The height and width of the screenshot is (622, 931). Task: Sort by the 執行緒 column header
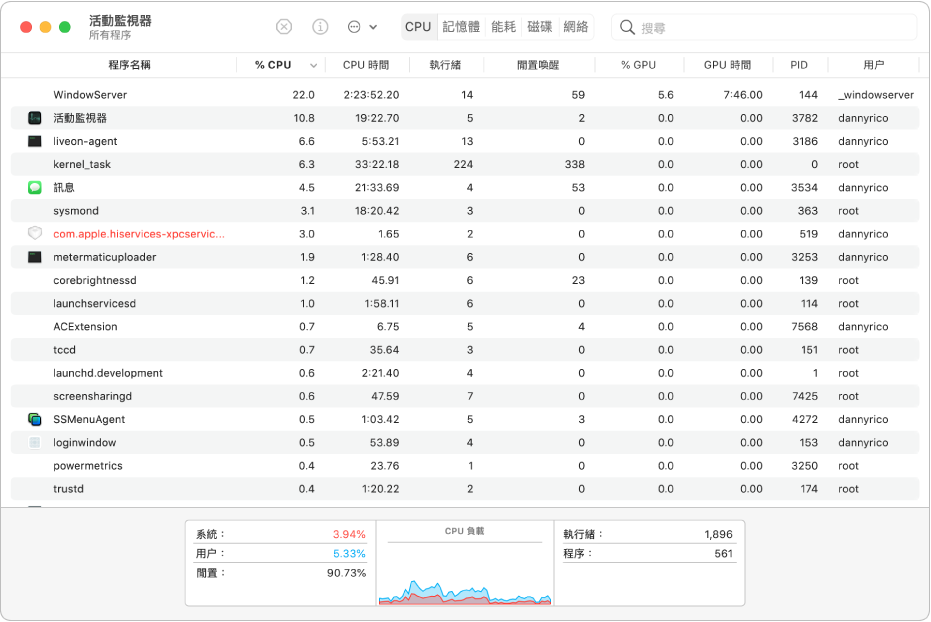point(445,65)
